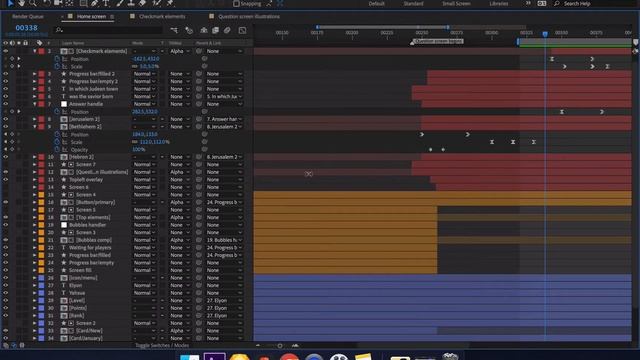This screenshot has height=360, width=640.
Task: Hide the Answer handle layer eye
Action: 5,104
